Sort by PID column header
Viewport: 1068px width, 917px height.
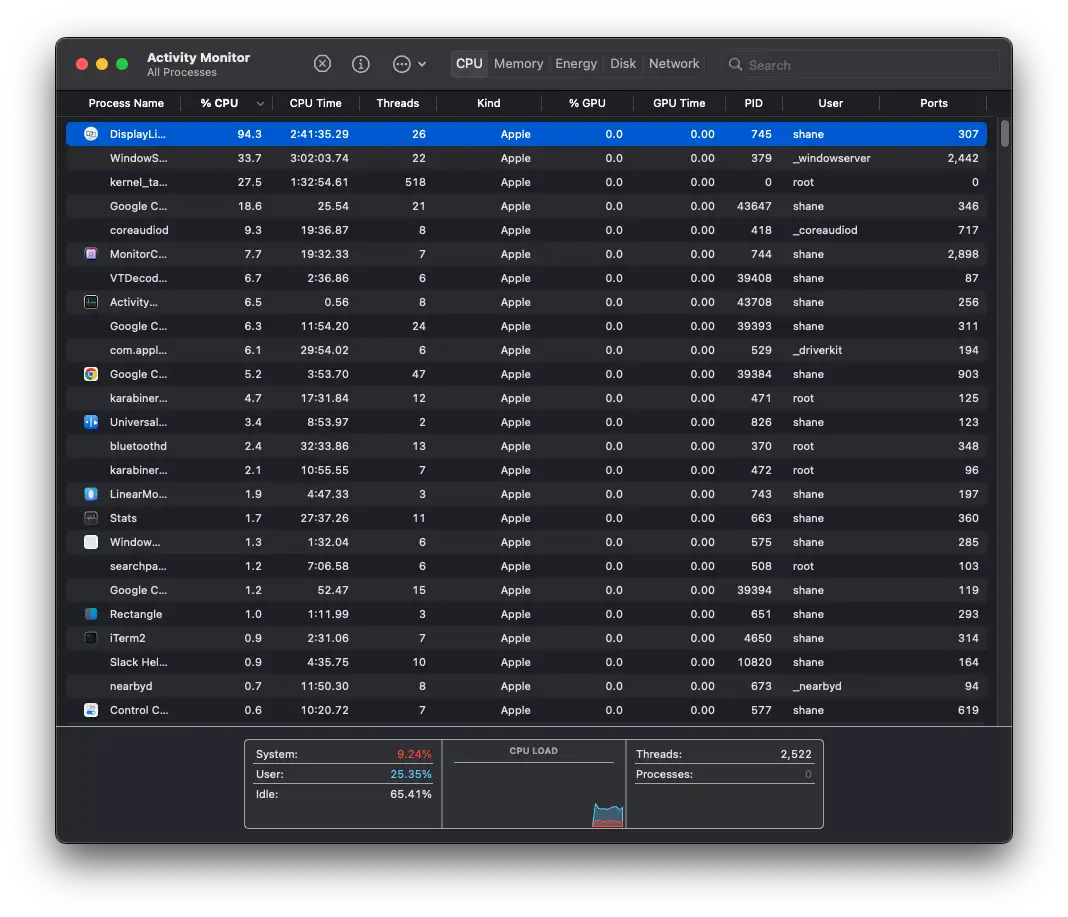[x=753, y=103]
